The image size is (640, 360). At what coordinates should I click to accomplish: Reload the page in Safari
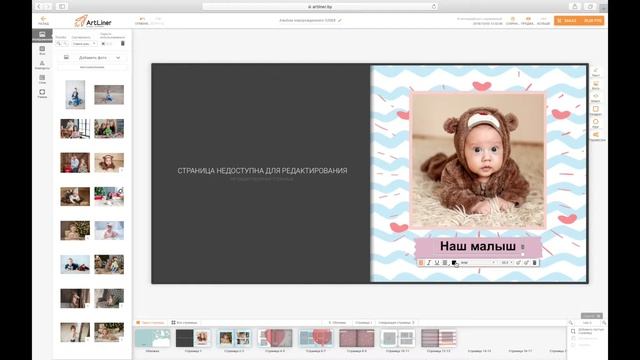(x=433, y=7)
